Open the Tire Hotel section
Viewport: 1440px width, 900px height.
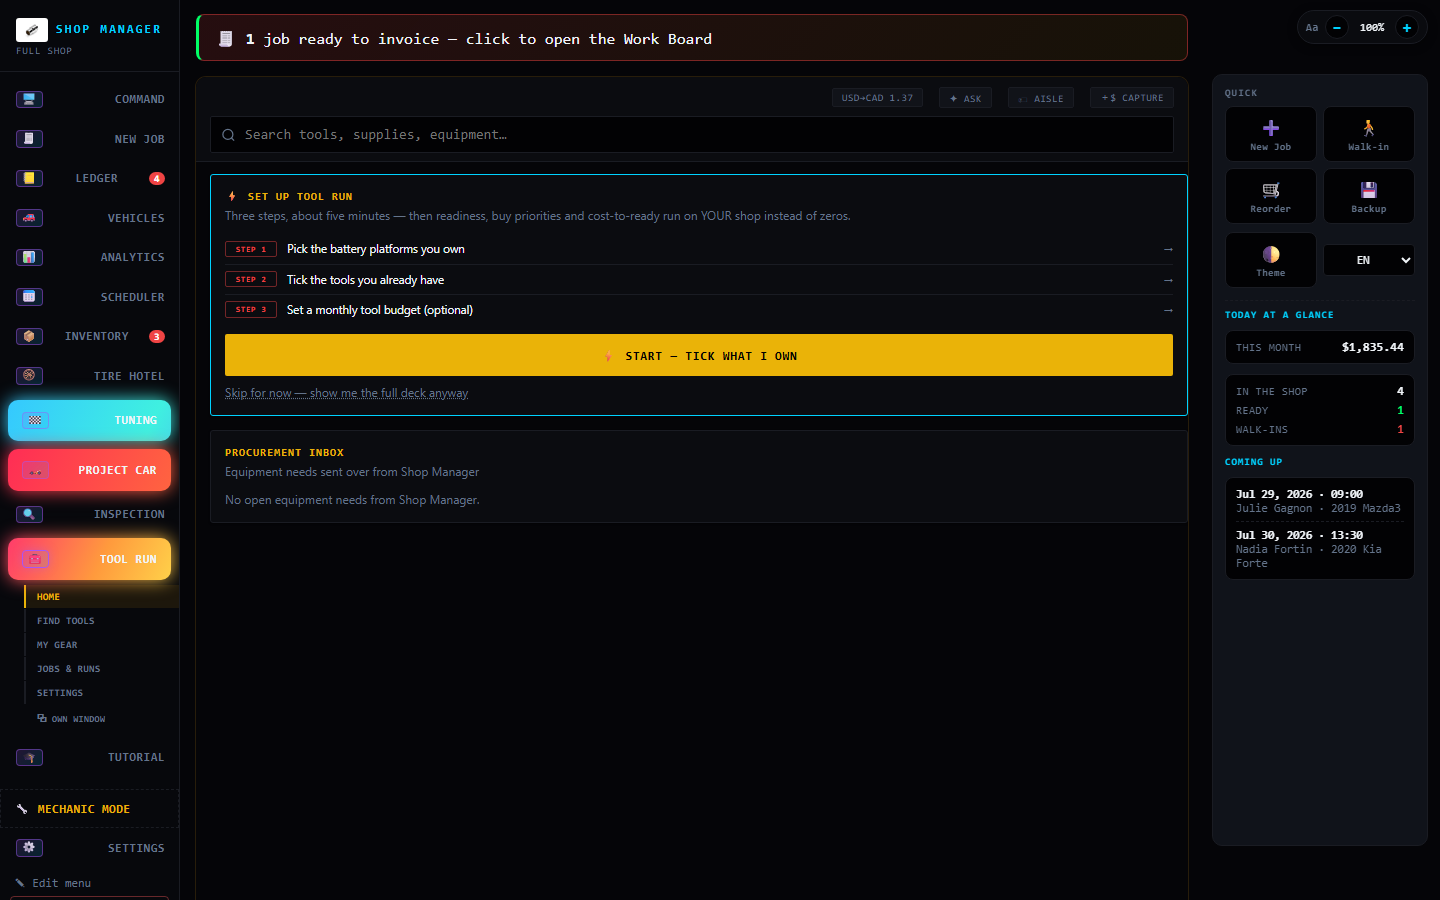[90, 376]
